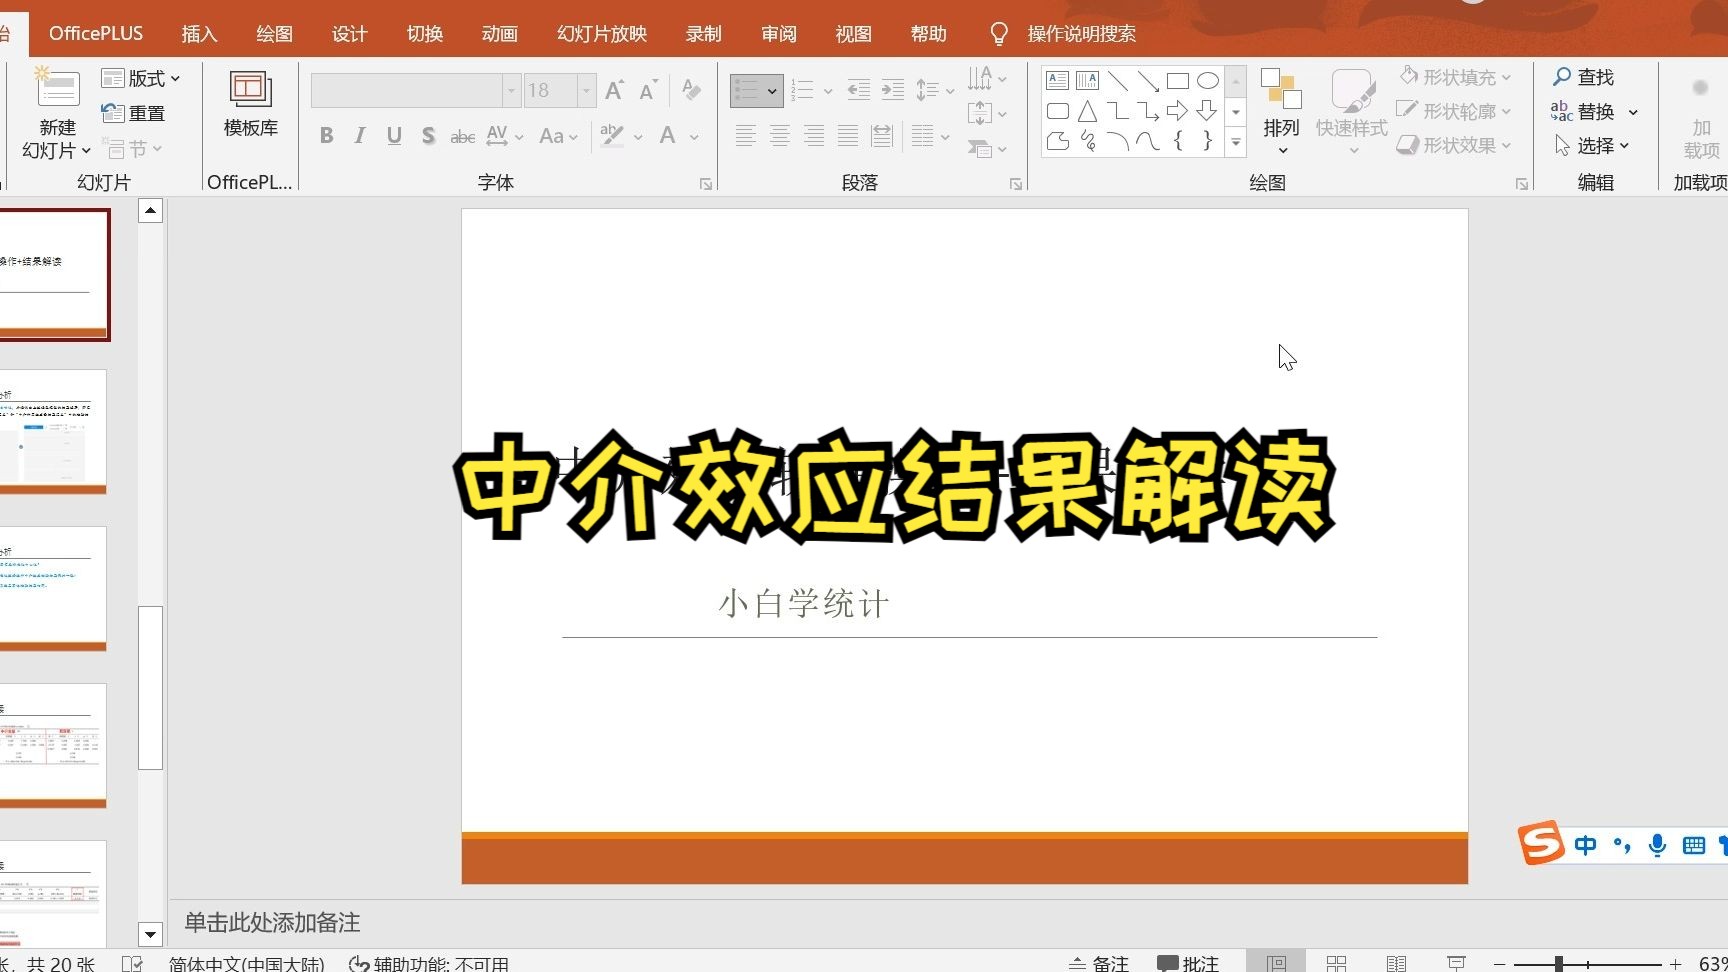
Task: Select rectangle shape in gallery
Action: [1178, 81]
